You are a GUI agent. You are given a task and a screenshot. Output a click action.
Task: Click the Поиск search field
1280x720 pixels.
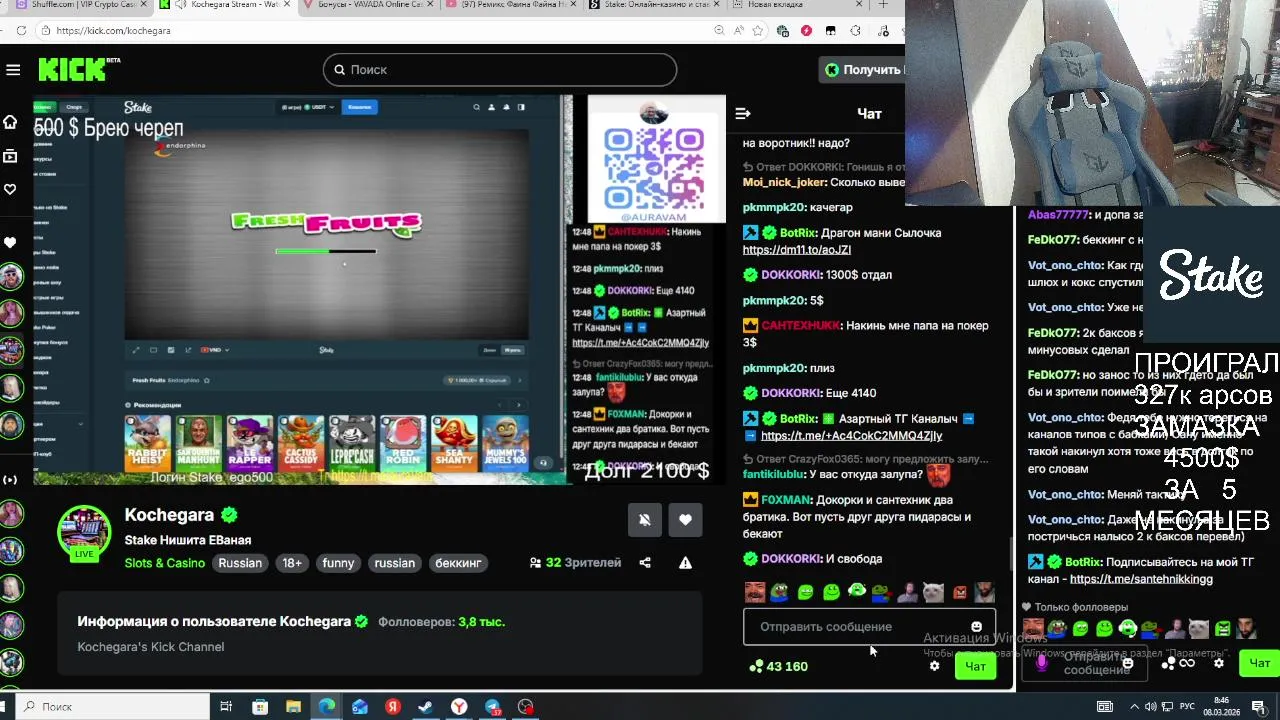(500, 70)
